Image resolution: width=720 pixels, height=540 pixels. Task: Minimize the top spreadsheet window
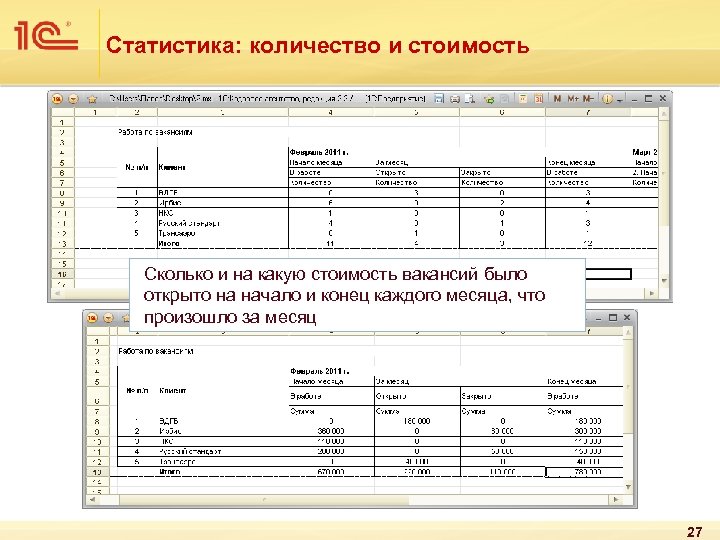point(634,99)
